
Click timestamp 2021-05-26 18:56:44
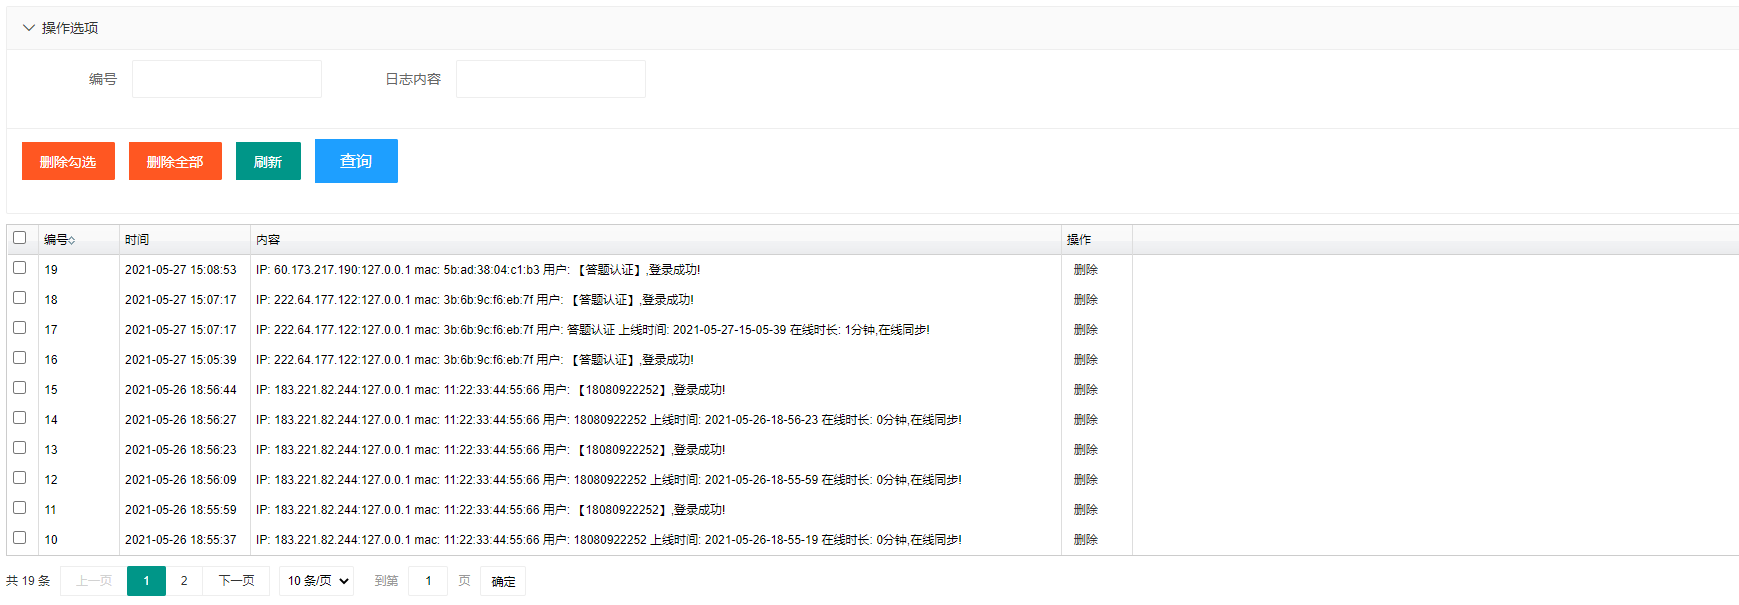tap(181, 390)
